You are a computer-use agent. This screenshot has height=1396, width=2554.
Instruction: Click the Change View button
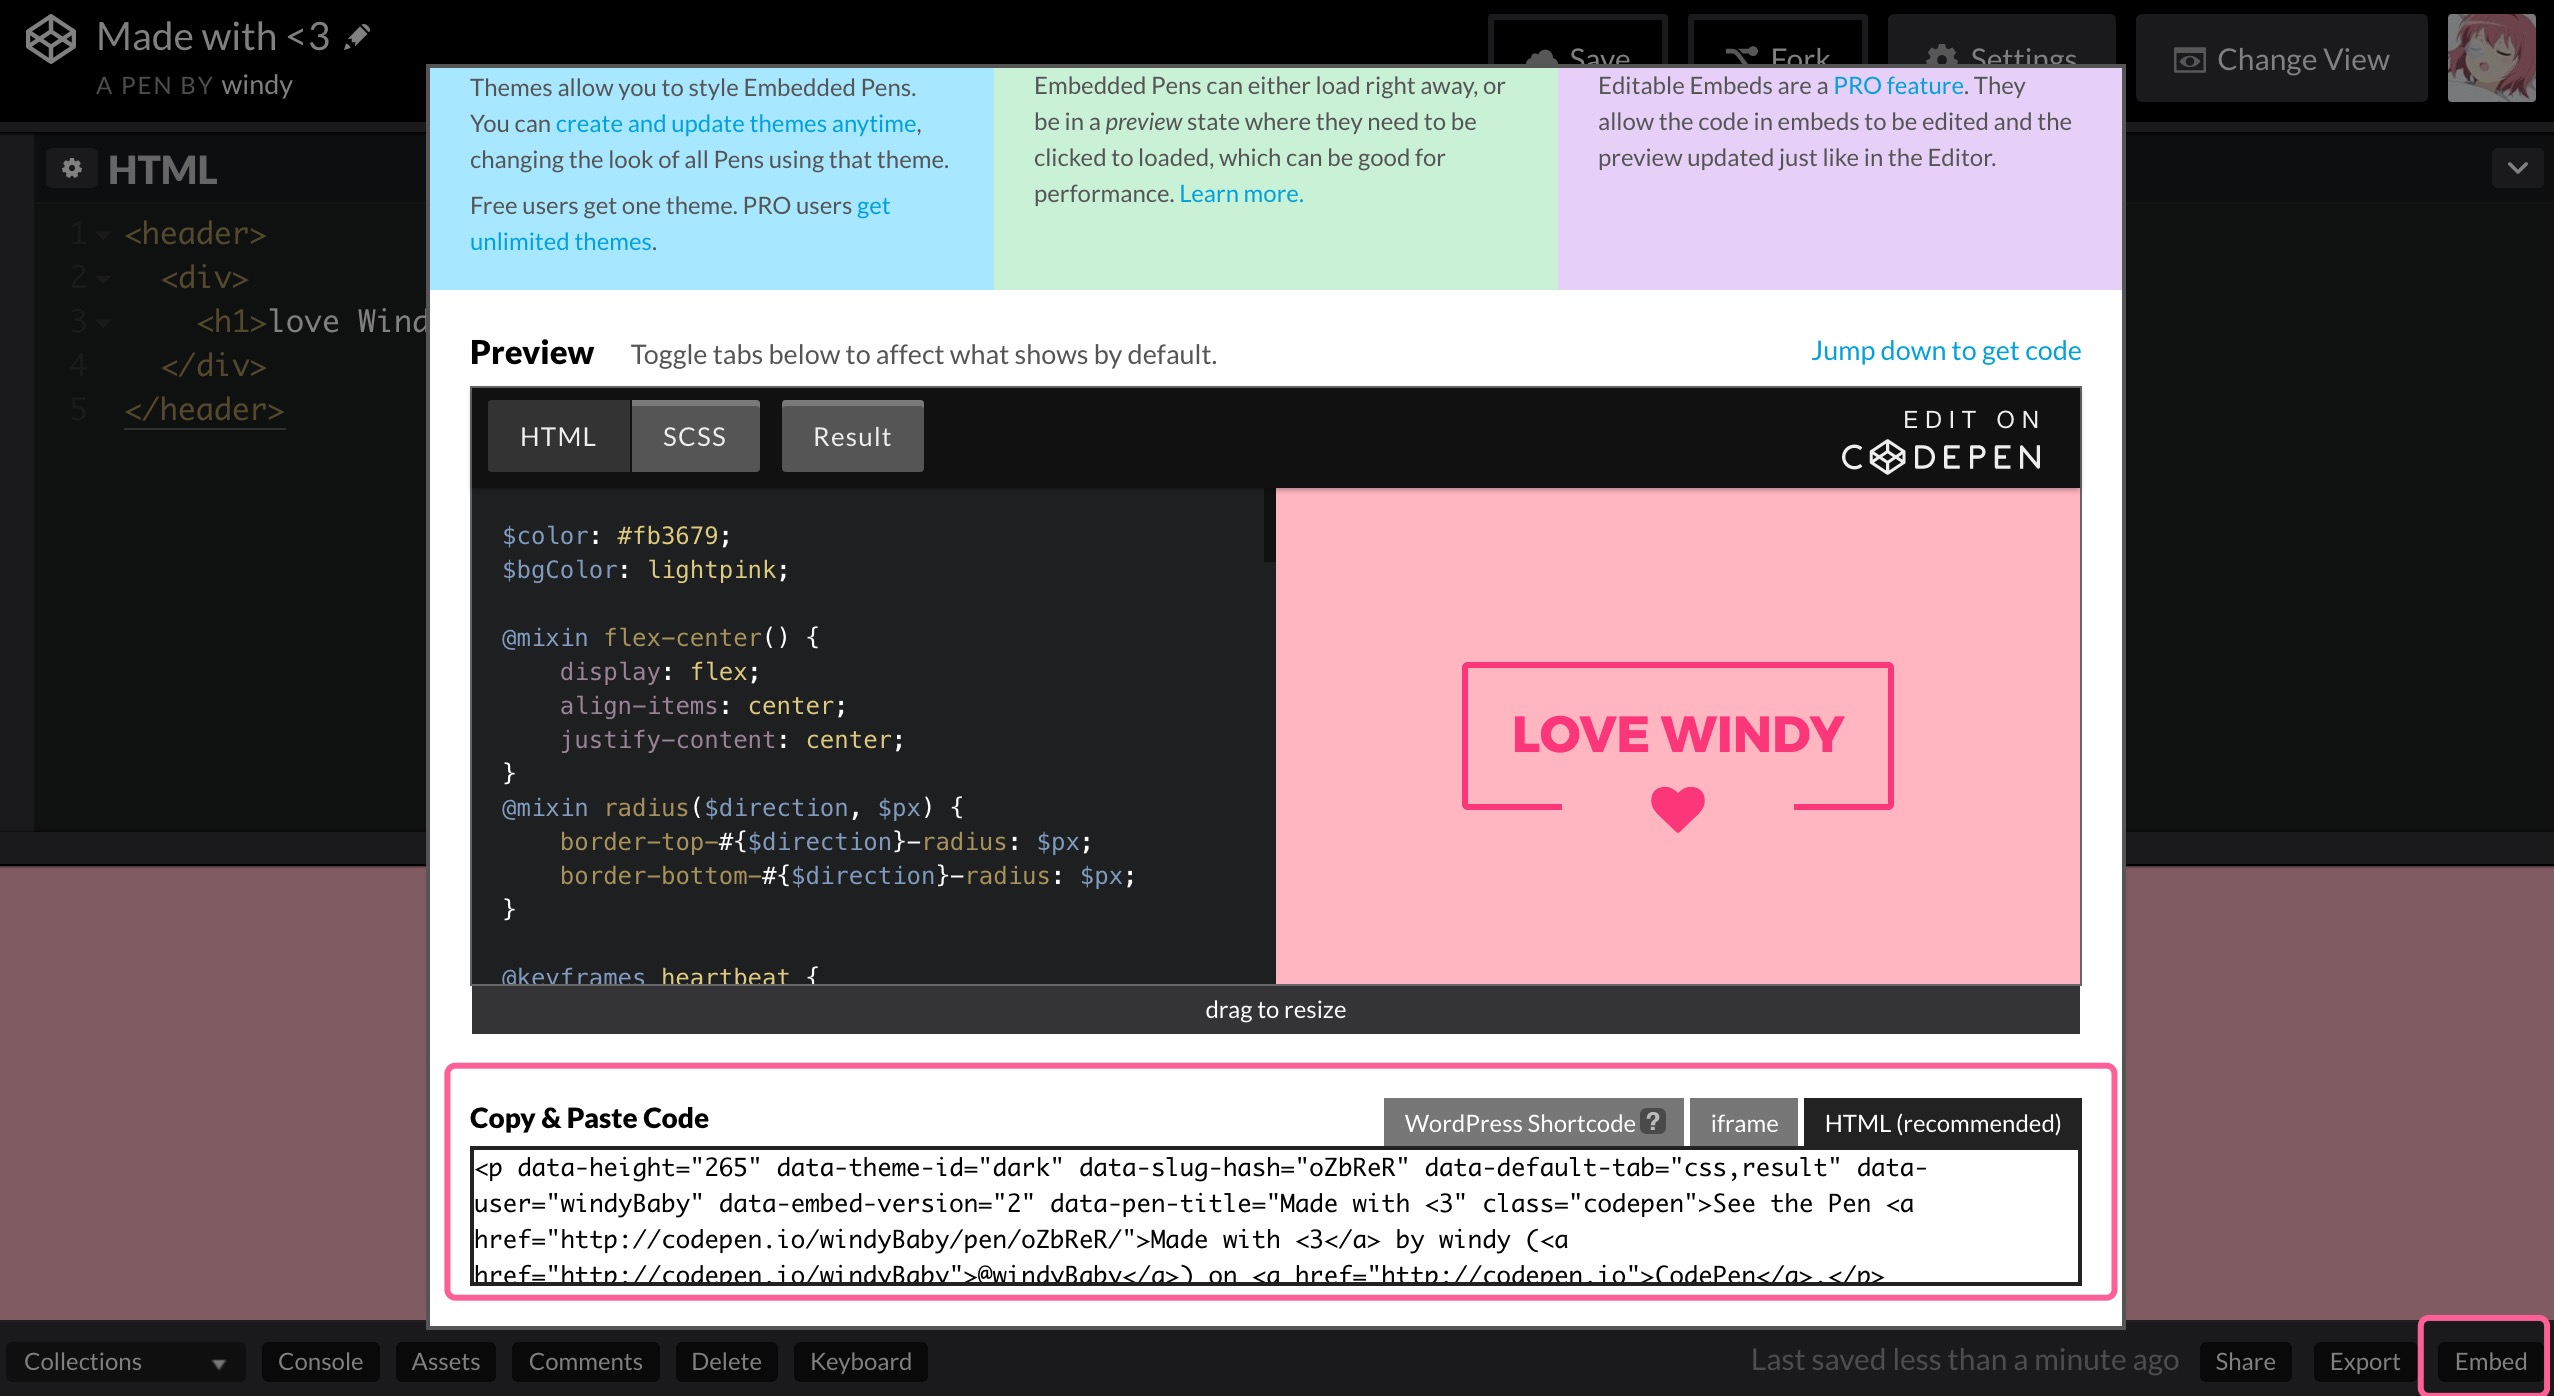point(2281,59)
